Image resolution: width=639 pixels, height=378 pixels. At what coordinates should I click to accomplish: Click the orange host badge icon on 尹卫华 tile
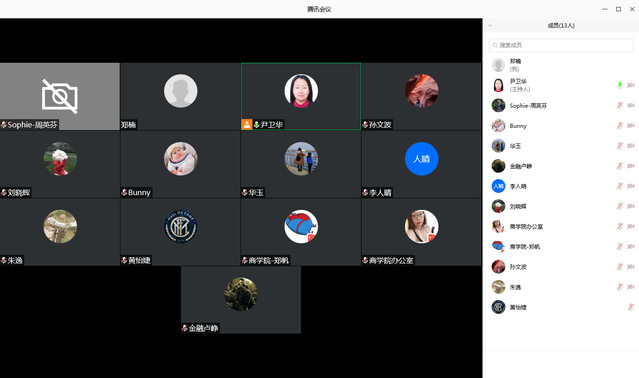pyautogui.click(x=247, y=124)
